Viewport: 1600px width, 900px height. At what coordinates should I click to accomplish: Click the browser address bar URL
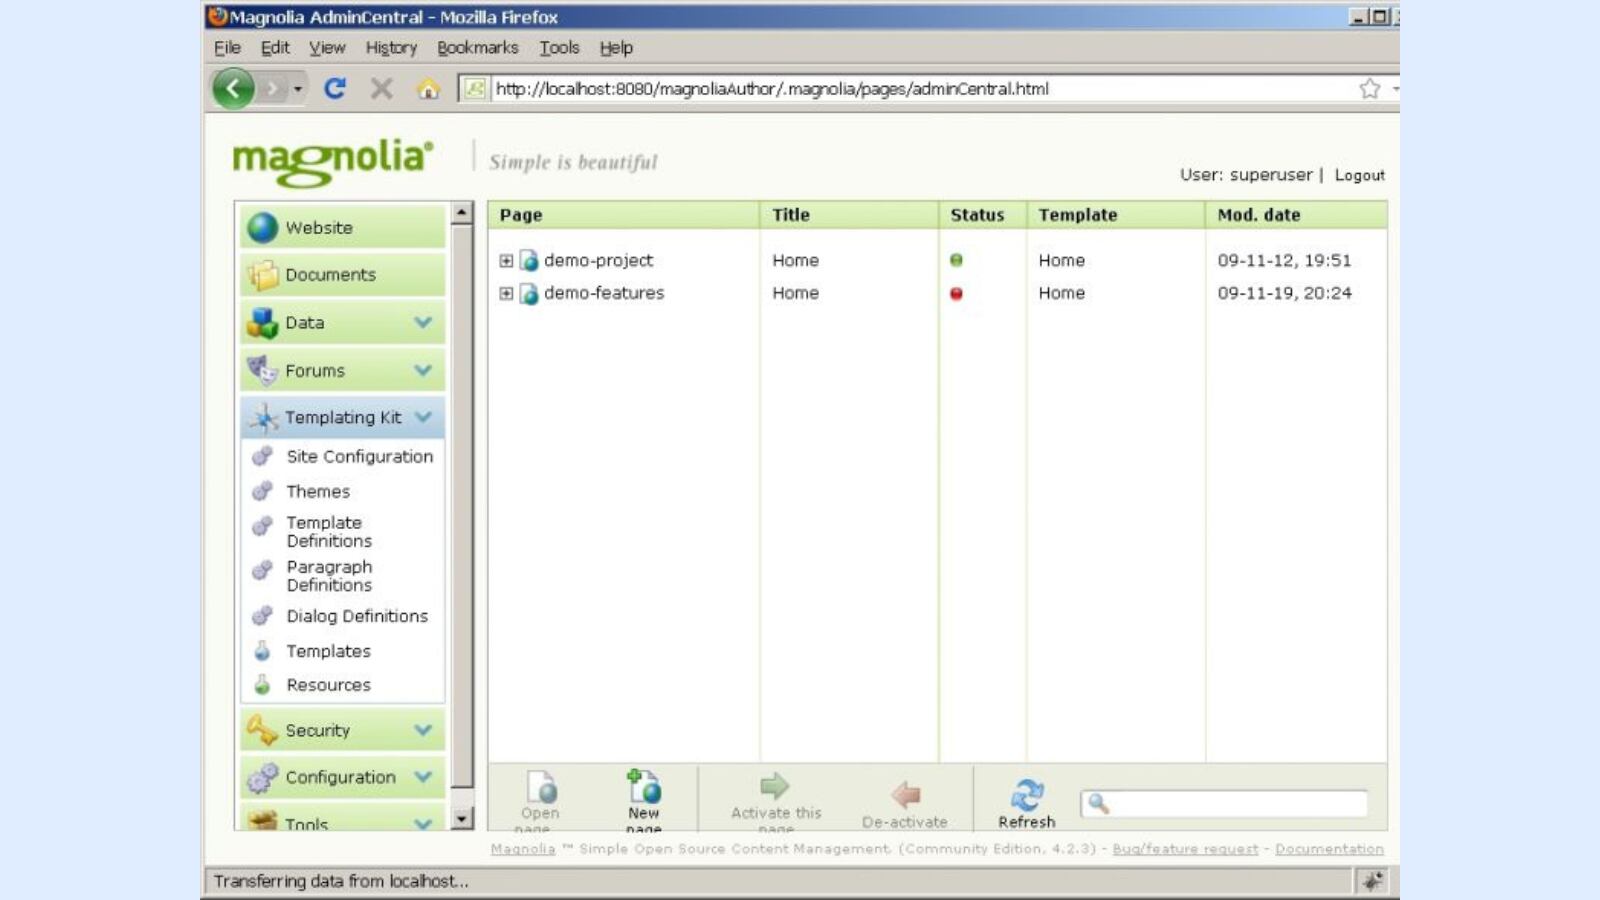coord(772,89)
